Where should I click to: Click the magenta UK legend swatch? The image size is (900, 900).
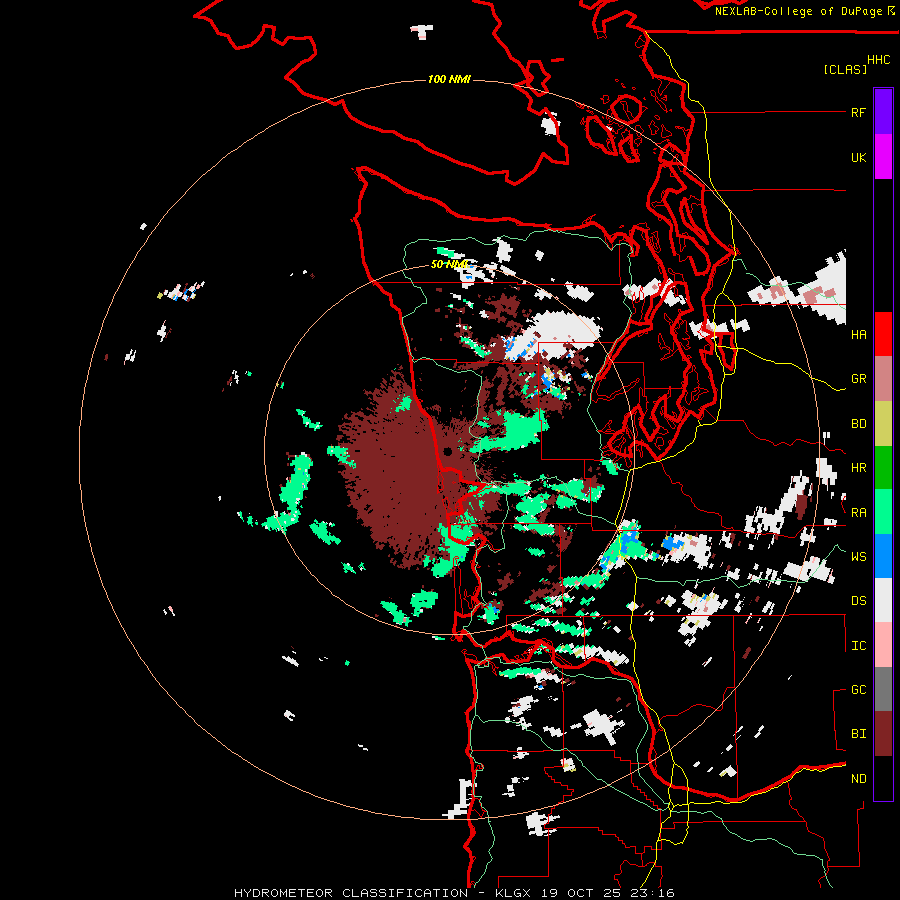(x=883, y=157)
